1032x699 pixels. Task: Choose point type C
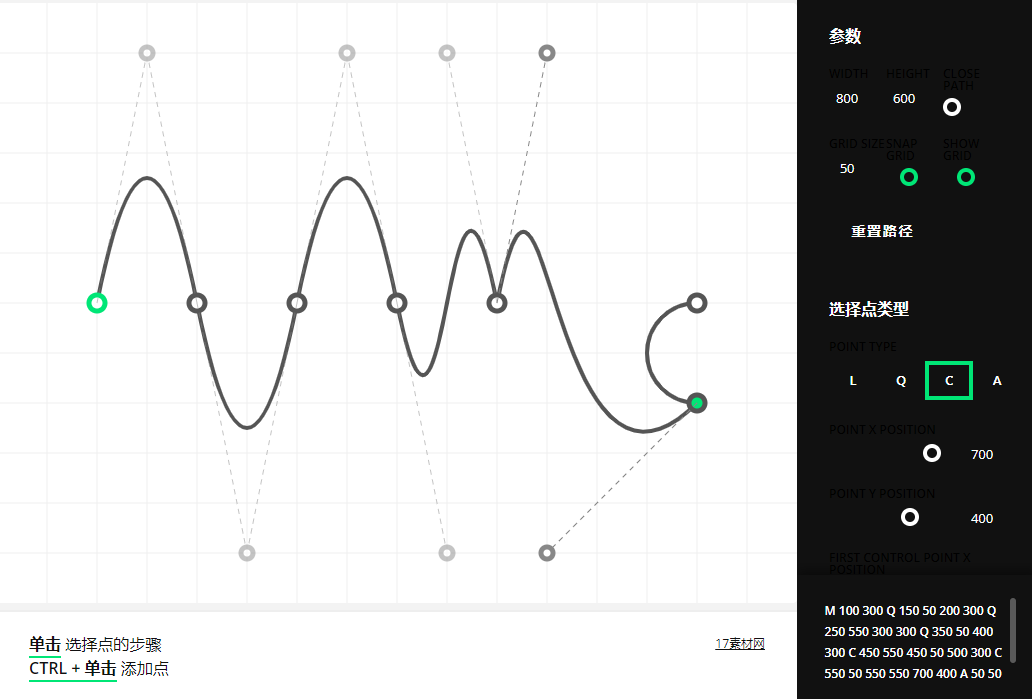click(949, 380)
